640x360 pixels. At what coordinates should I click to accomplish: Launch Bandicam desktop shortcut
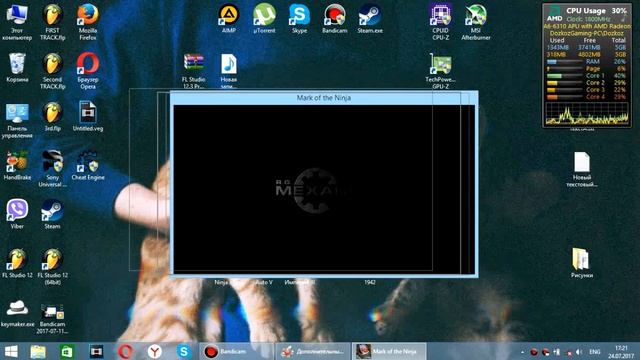(335, 19)
